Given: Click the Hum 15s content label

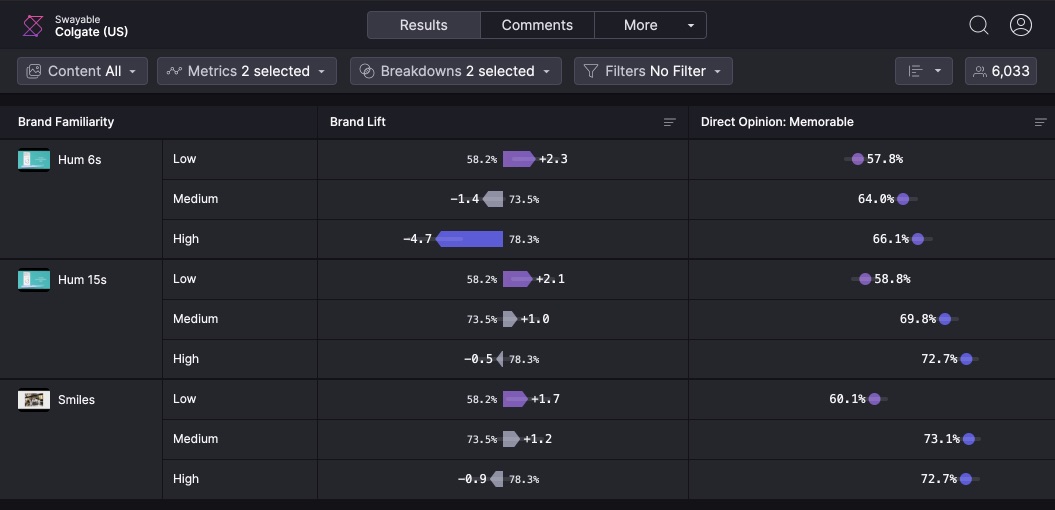Looking at the screenshot, I should 82,280.
